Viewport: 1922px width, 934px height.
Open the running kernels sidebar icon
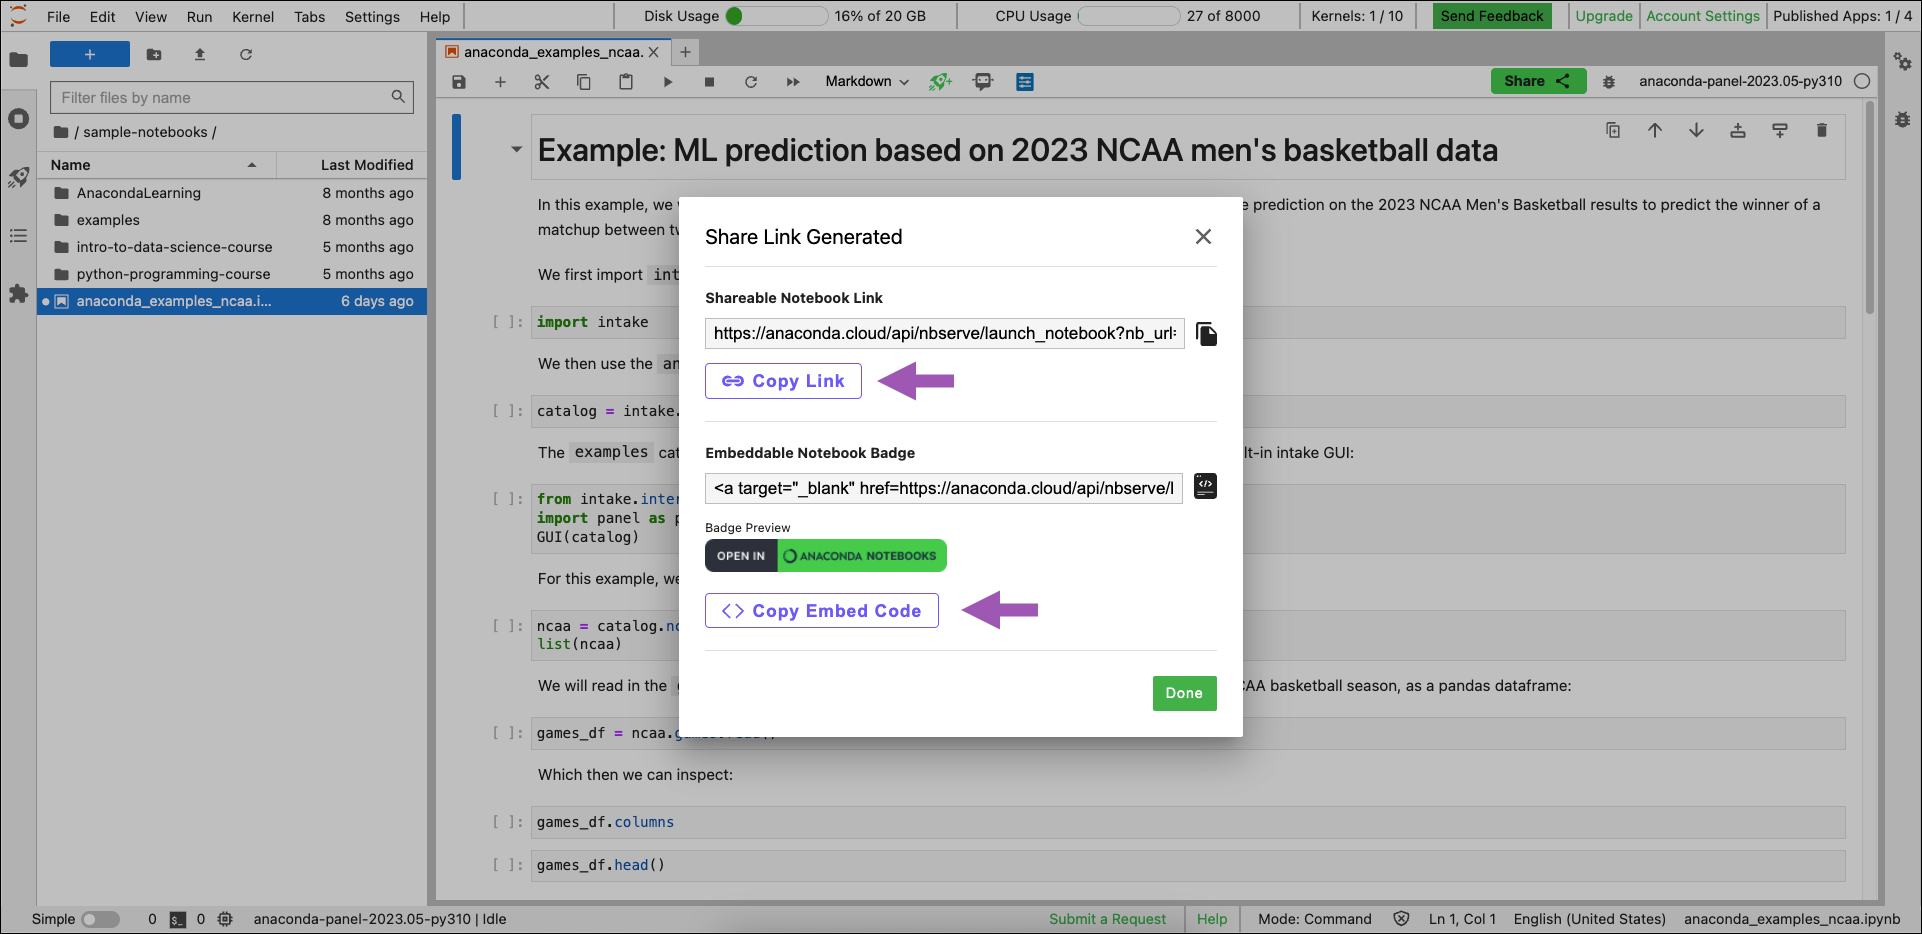coord(18,118)
